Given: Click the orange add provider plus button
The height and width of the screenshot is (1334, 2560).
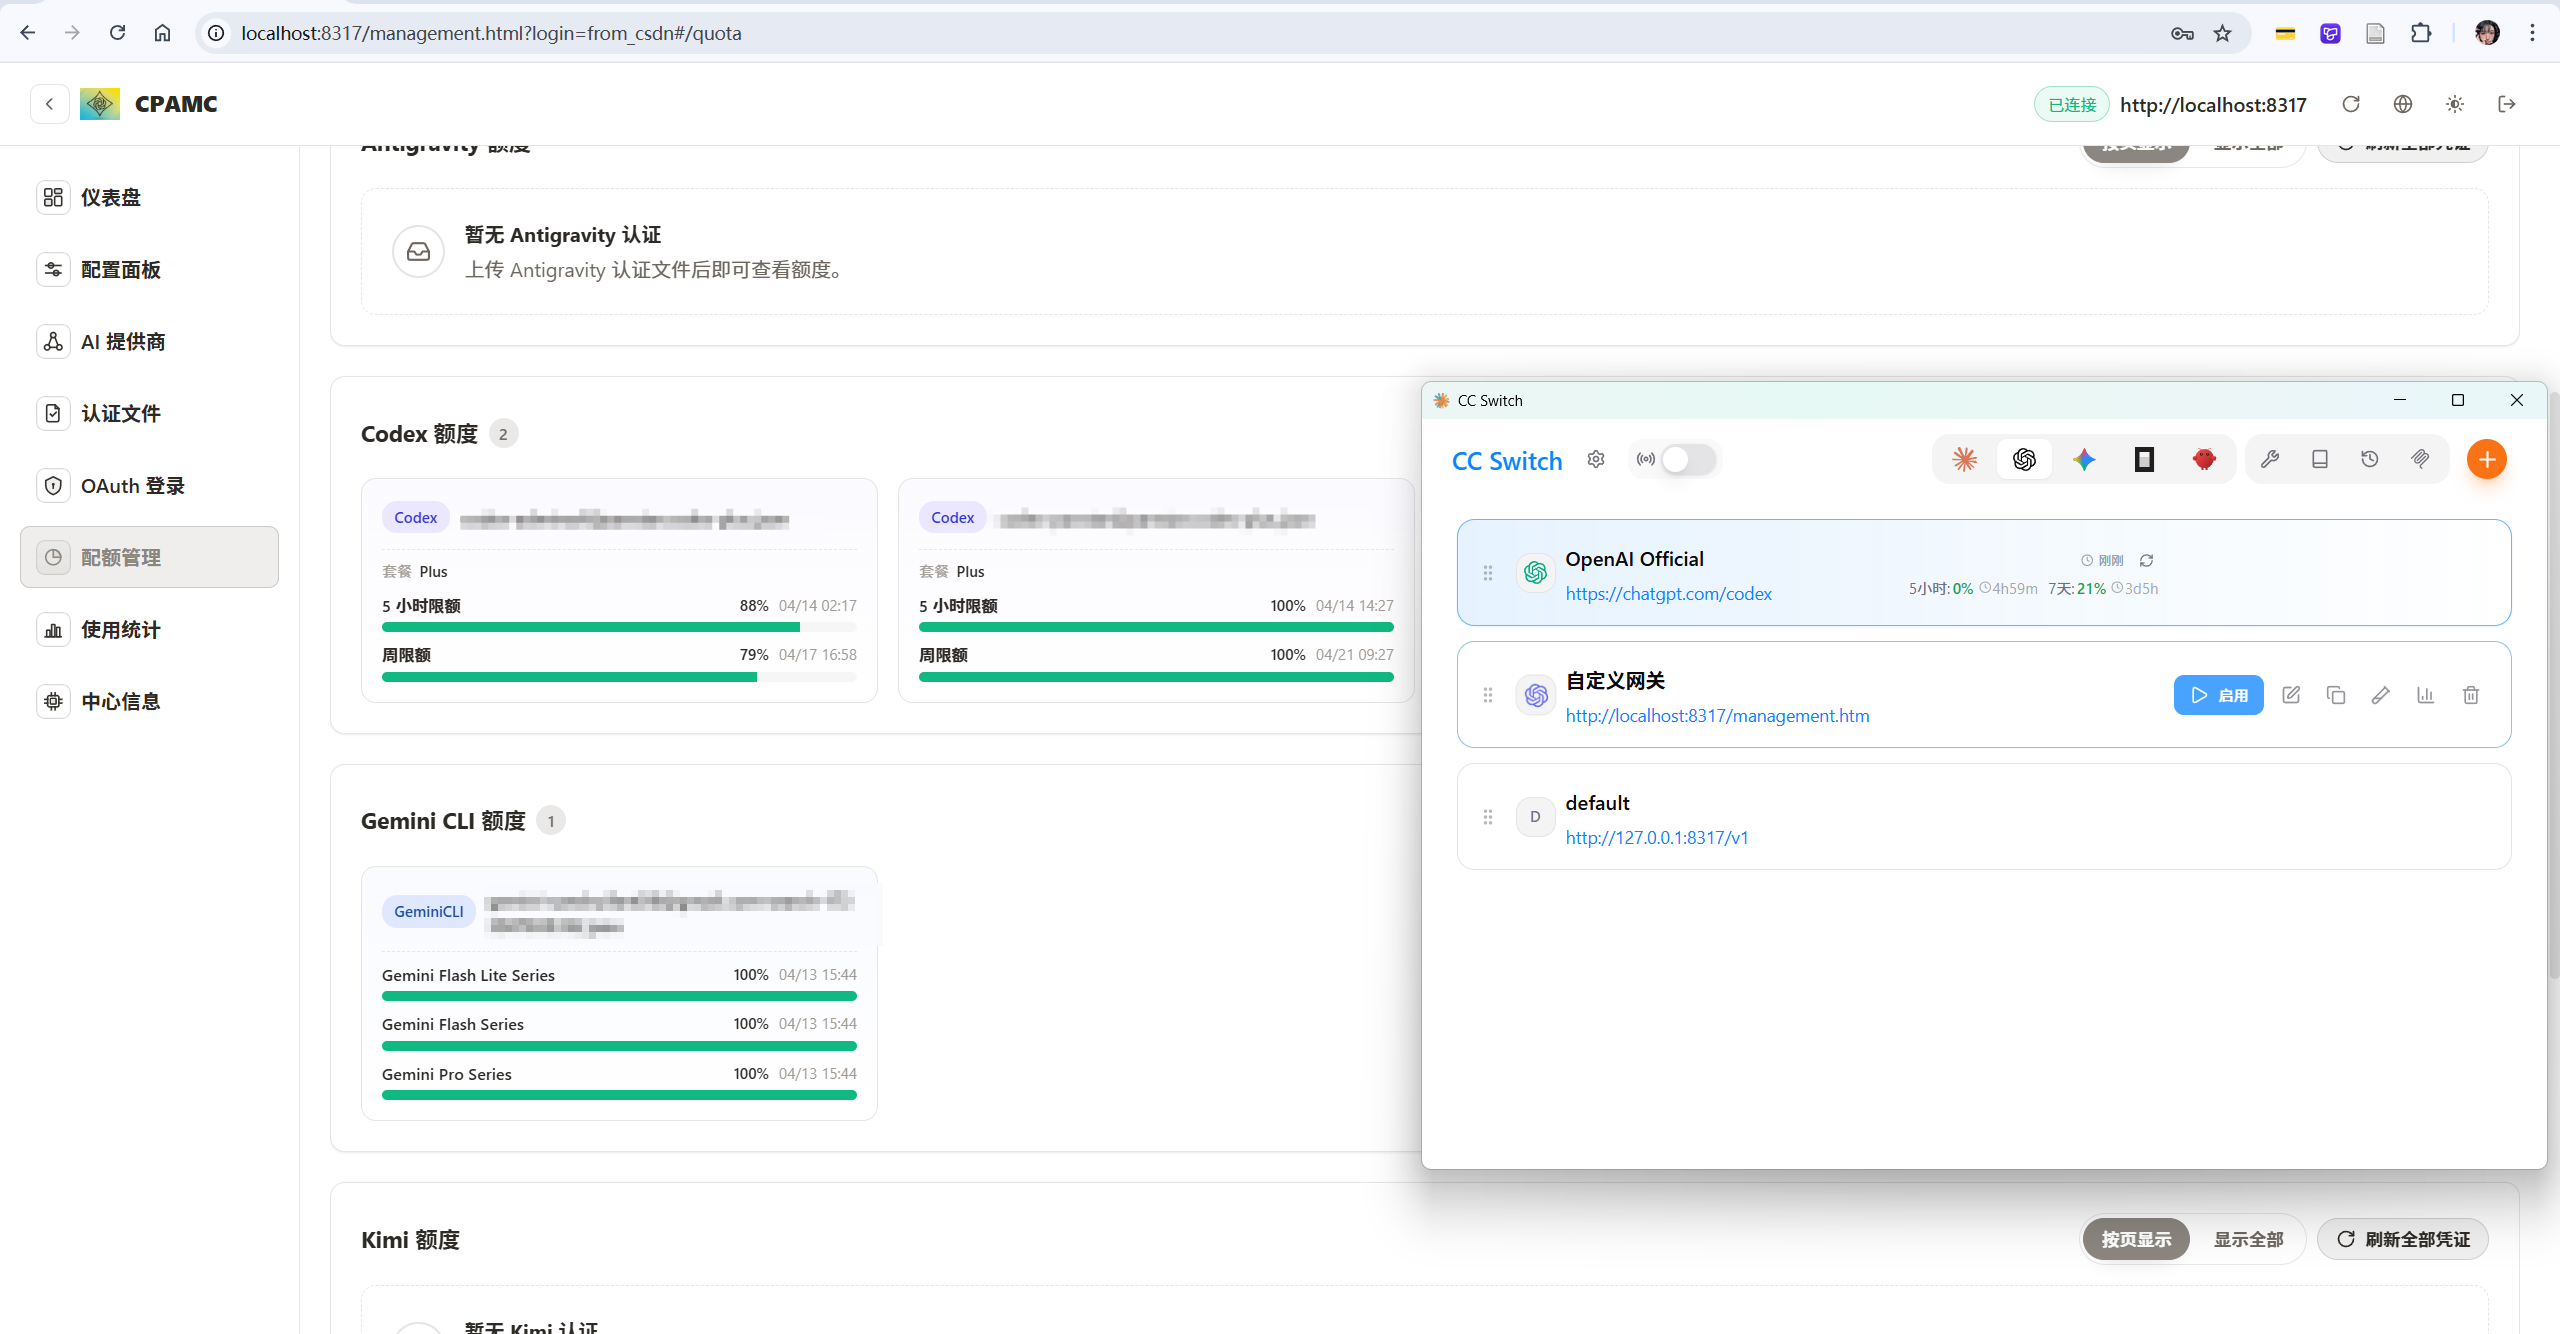Looking at the screenshot, I should (2486, 460).
